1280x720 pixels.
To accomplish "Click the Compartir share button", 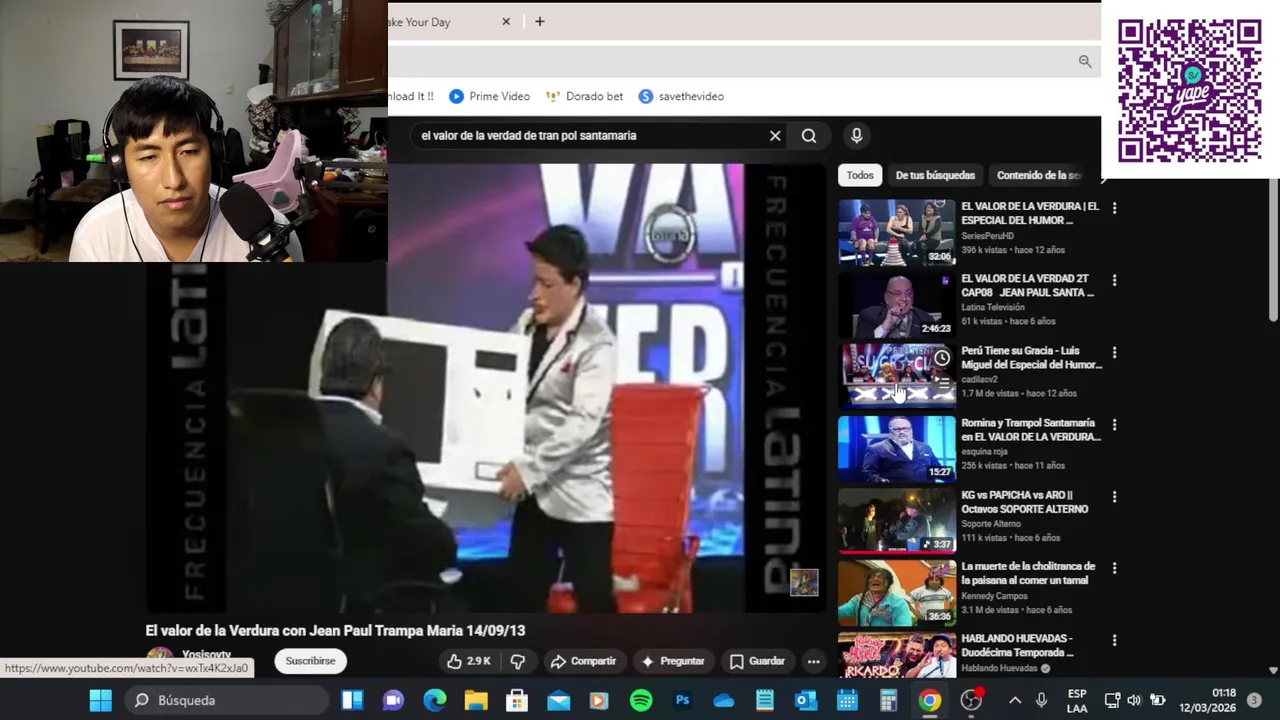I will pos(583,661).
